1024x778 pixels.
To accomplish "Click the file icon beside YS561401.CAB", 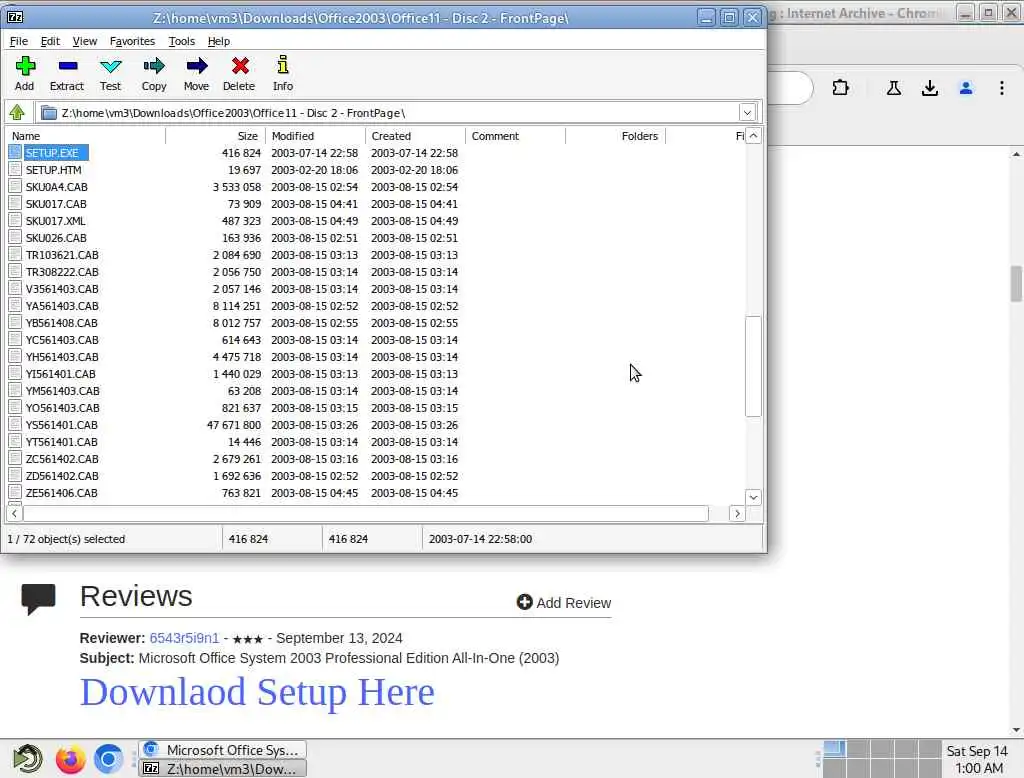I will (15, 424).
